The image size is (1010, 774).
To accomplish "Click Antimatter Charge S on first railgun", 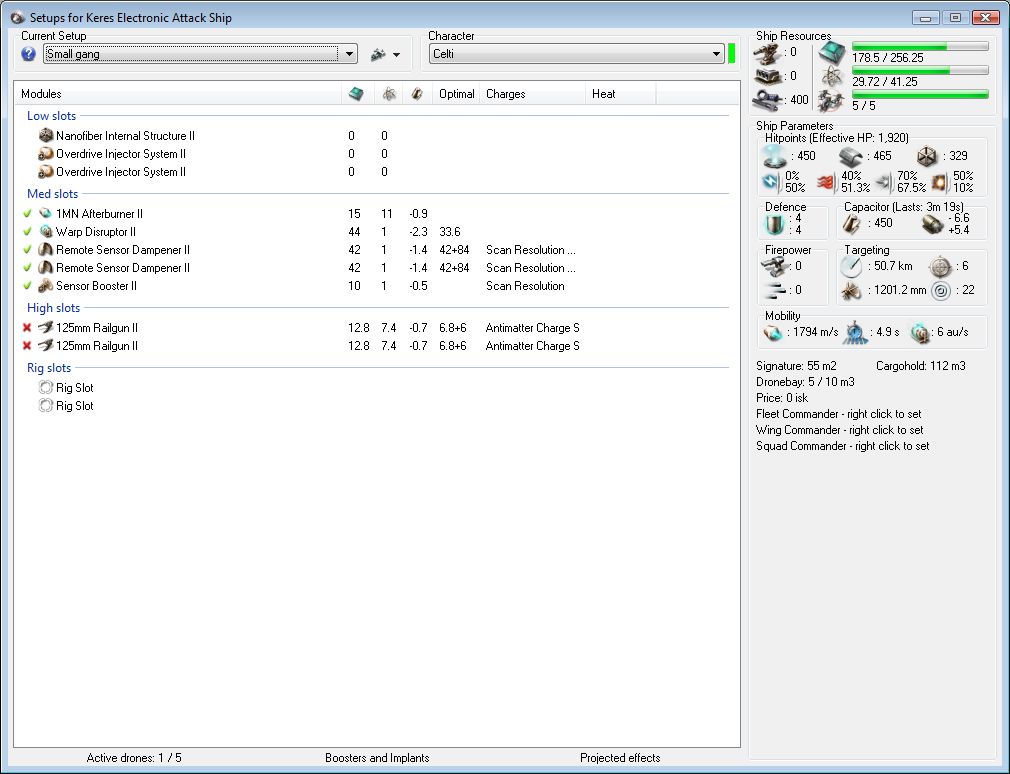I will pyautogui.click(x=533, y=328).
